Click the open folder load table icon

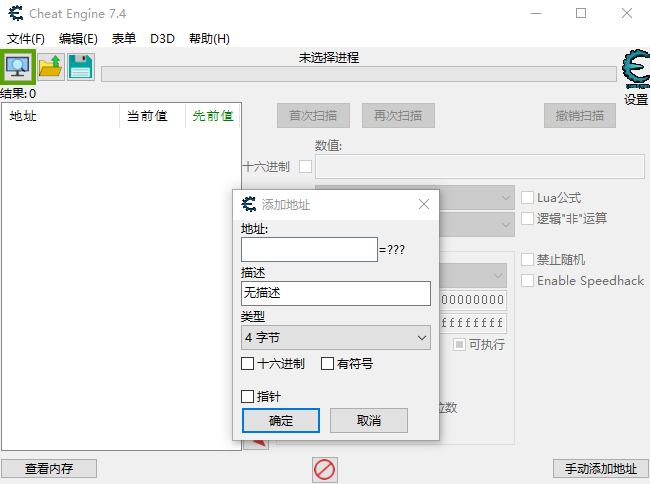click(51, 67)
